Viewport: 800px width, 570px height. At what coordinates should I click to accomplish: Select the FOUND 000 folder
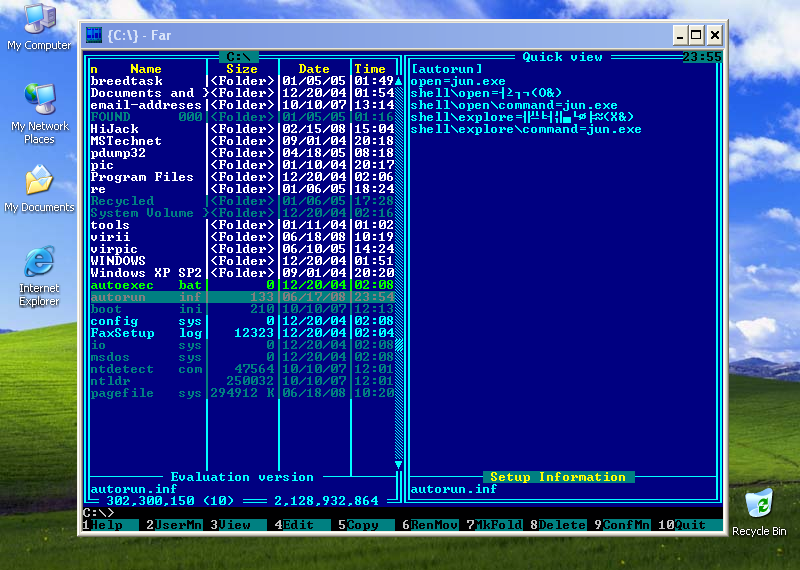[x=242, y=117]
